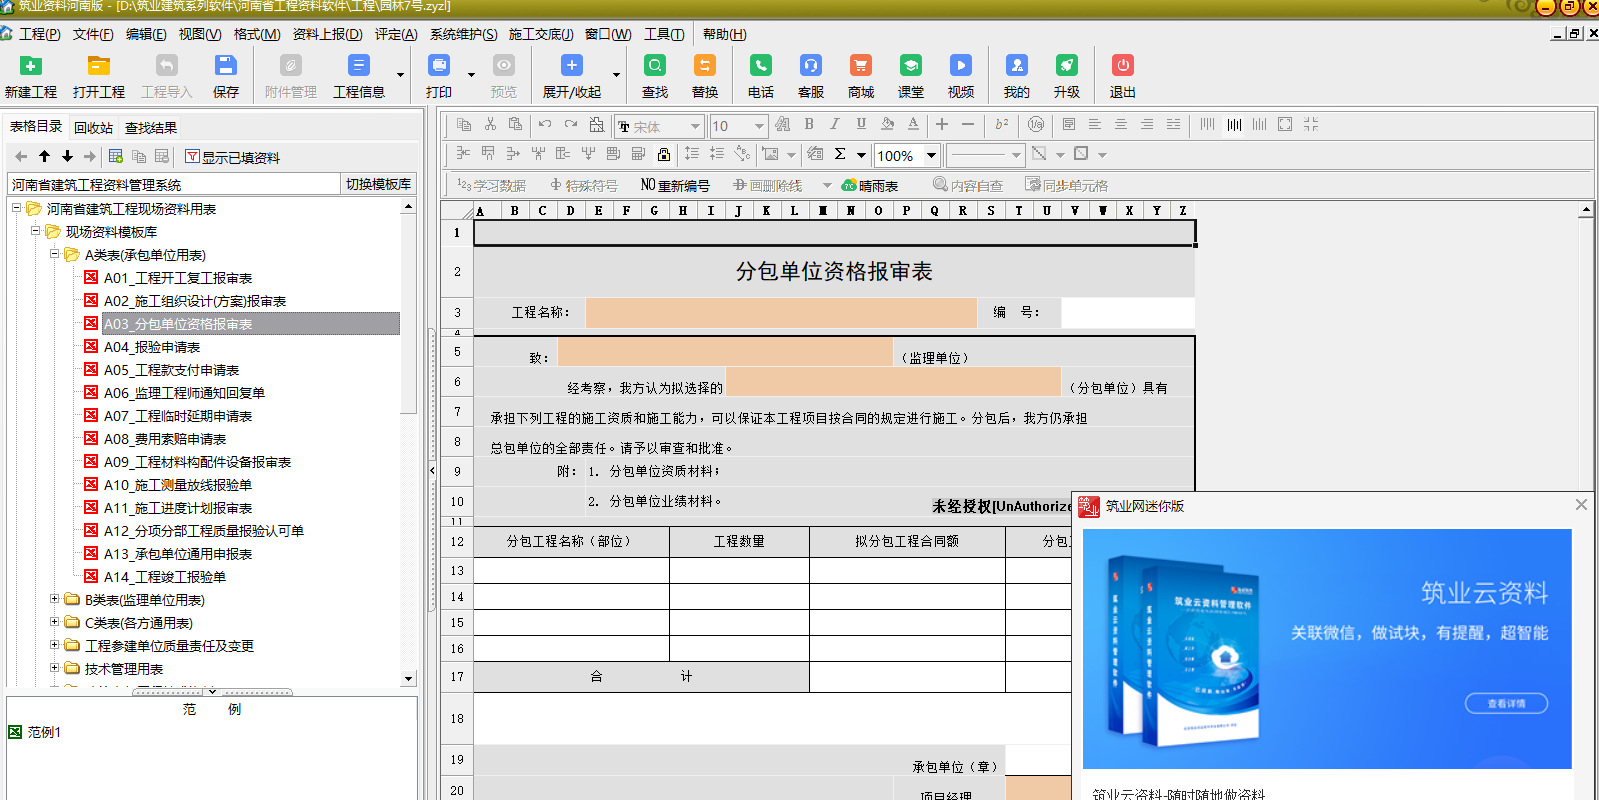
Task: Save using the 保存 toolbar icon
Action: coord(226,67)
